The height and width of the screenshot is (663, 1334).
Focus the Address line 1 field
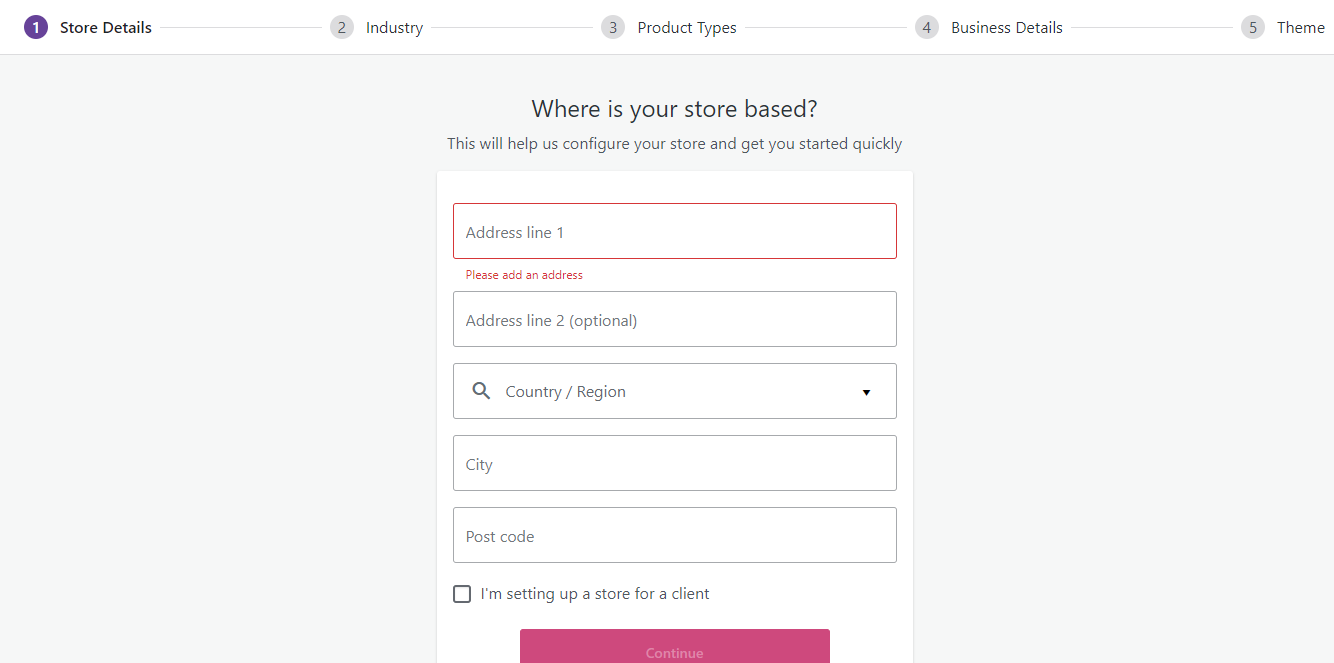(x=674, y=232)
